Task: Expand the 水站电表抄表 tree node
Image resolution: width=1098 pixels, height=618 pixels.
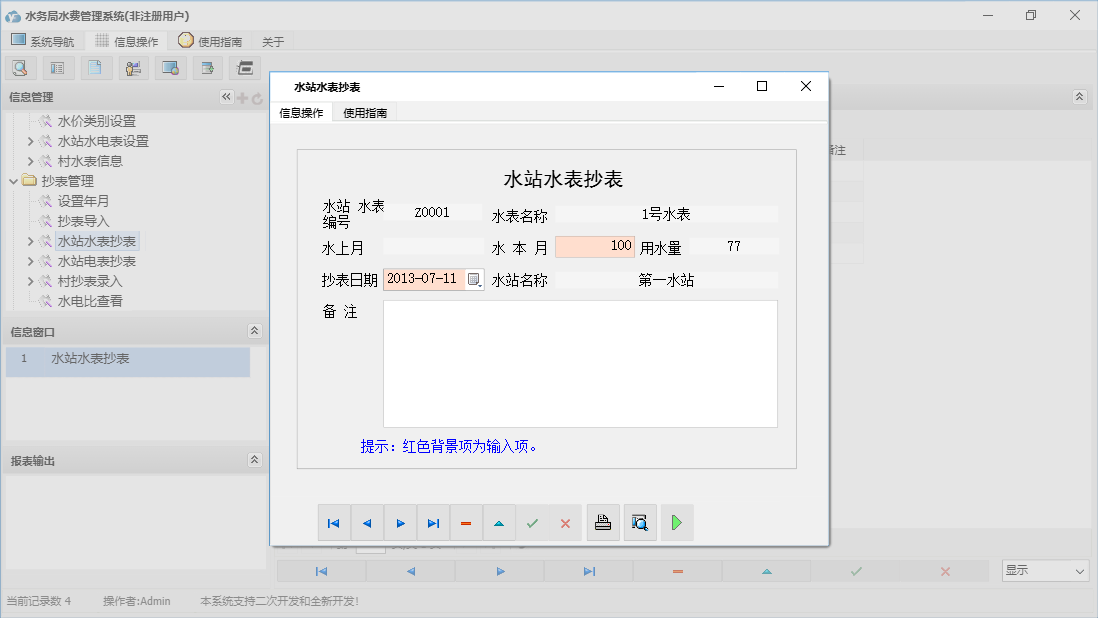Action: pos(33,261)
